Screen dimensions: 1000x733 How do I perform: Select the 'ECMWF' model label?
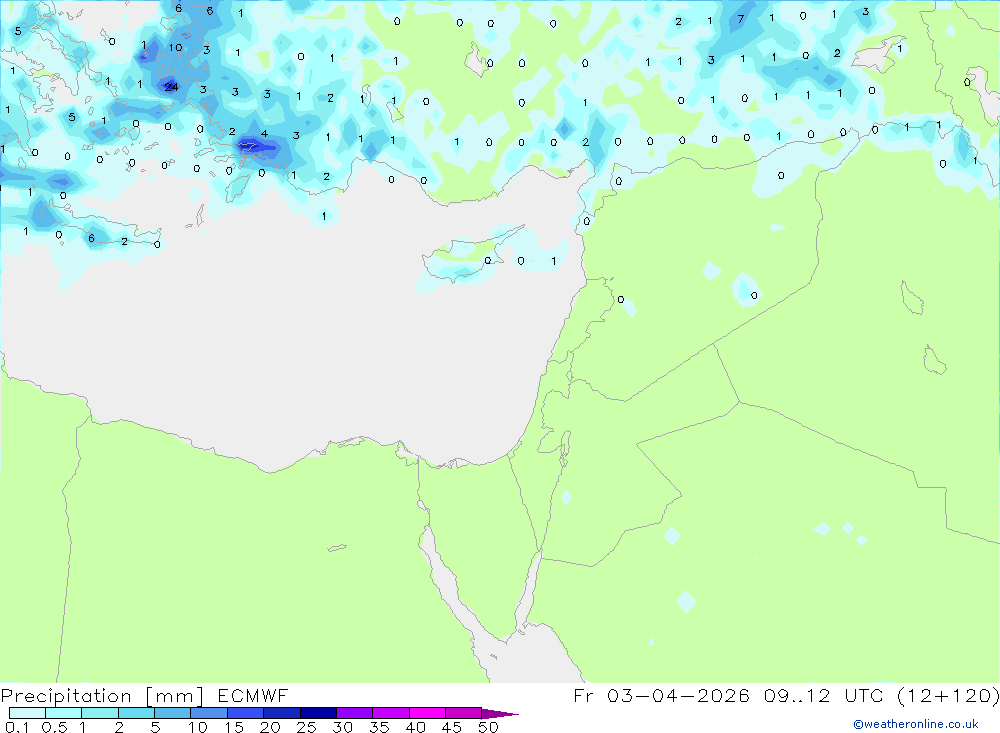point(253,696)
